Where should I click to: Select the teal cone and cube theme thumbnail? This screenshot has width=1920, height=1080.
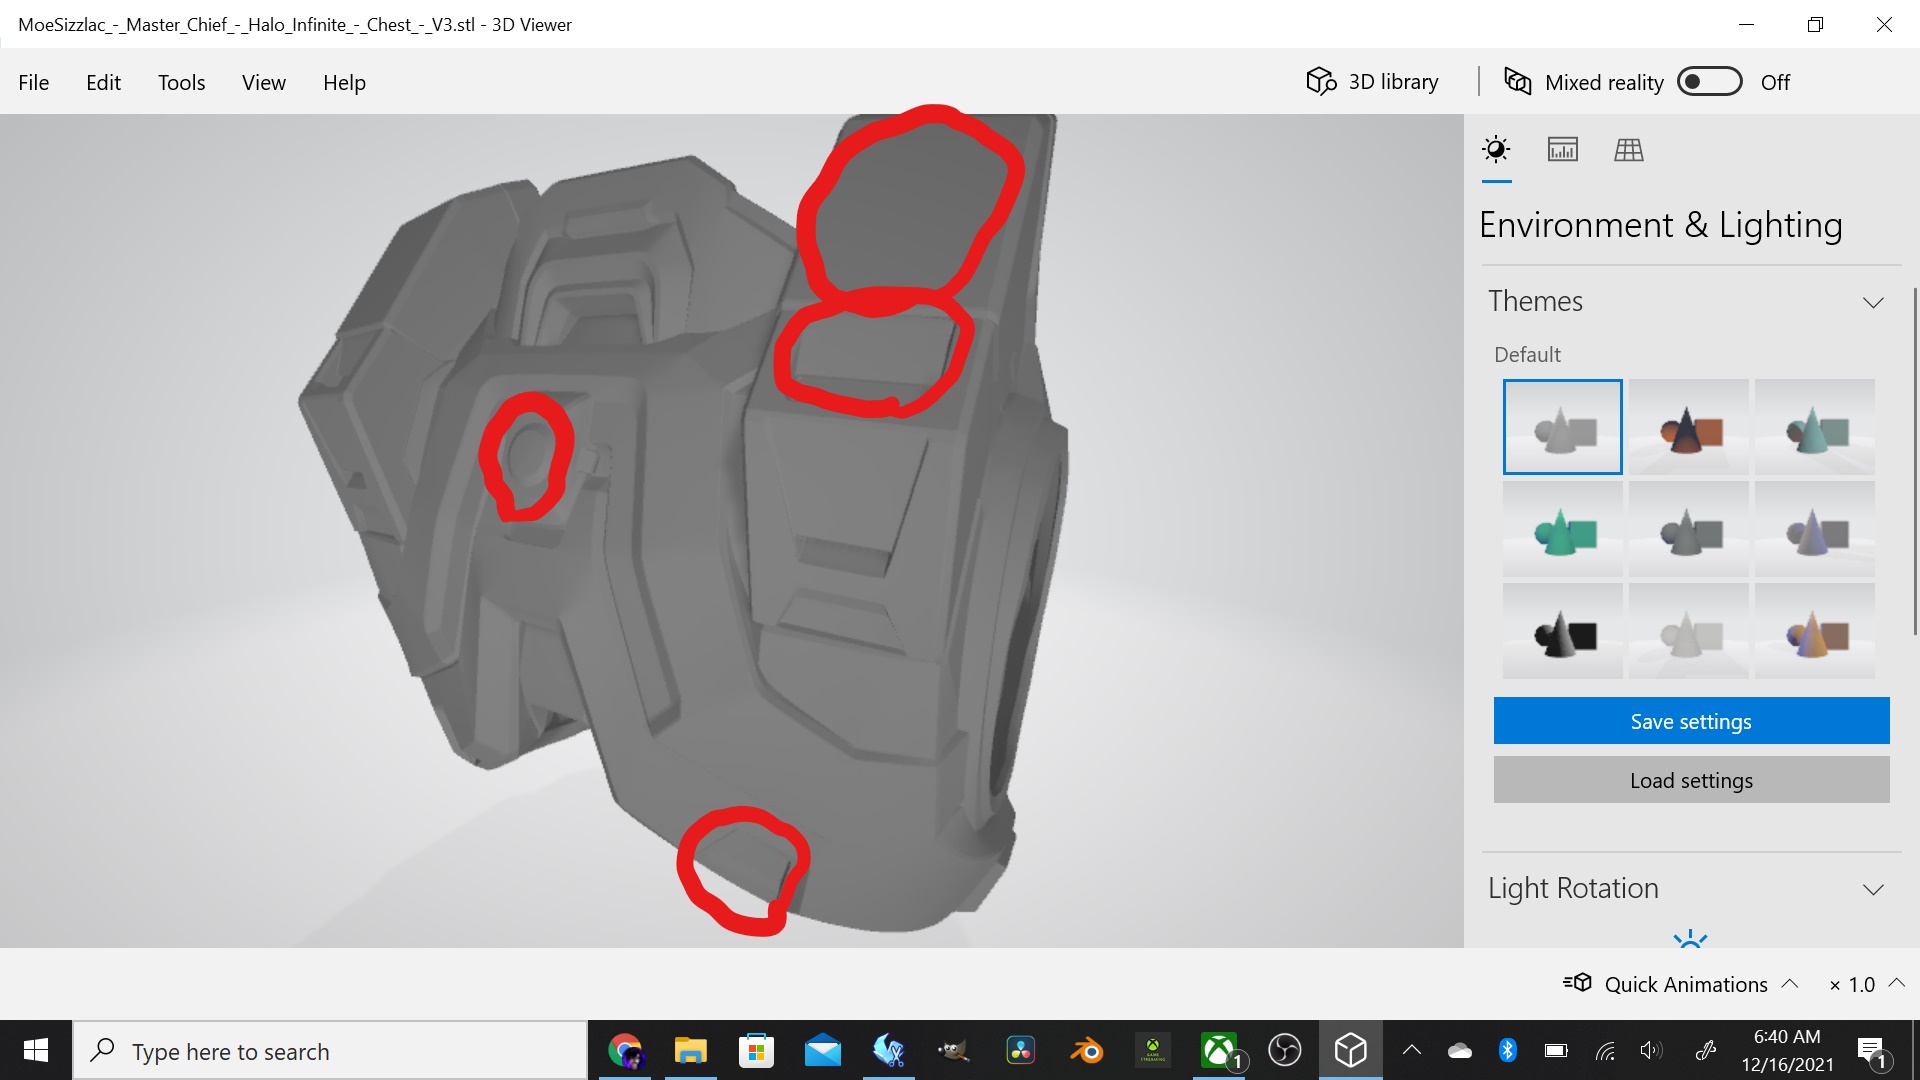pos(1815,427)
